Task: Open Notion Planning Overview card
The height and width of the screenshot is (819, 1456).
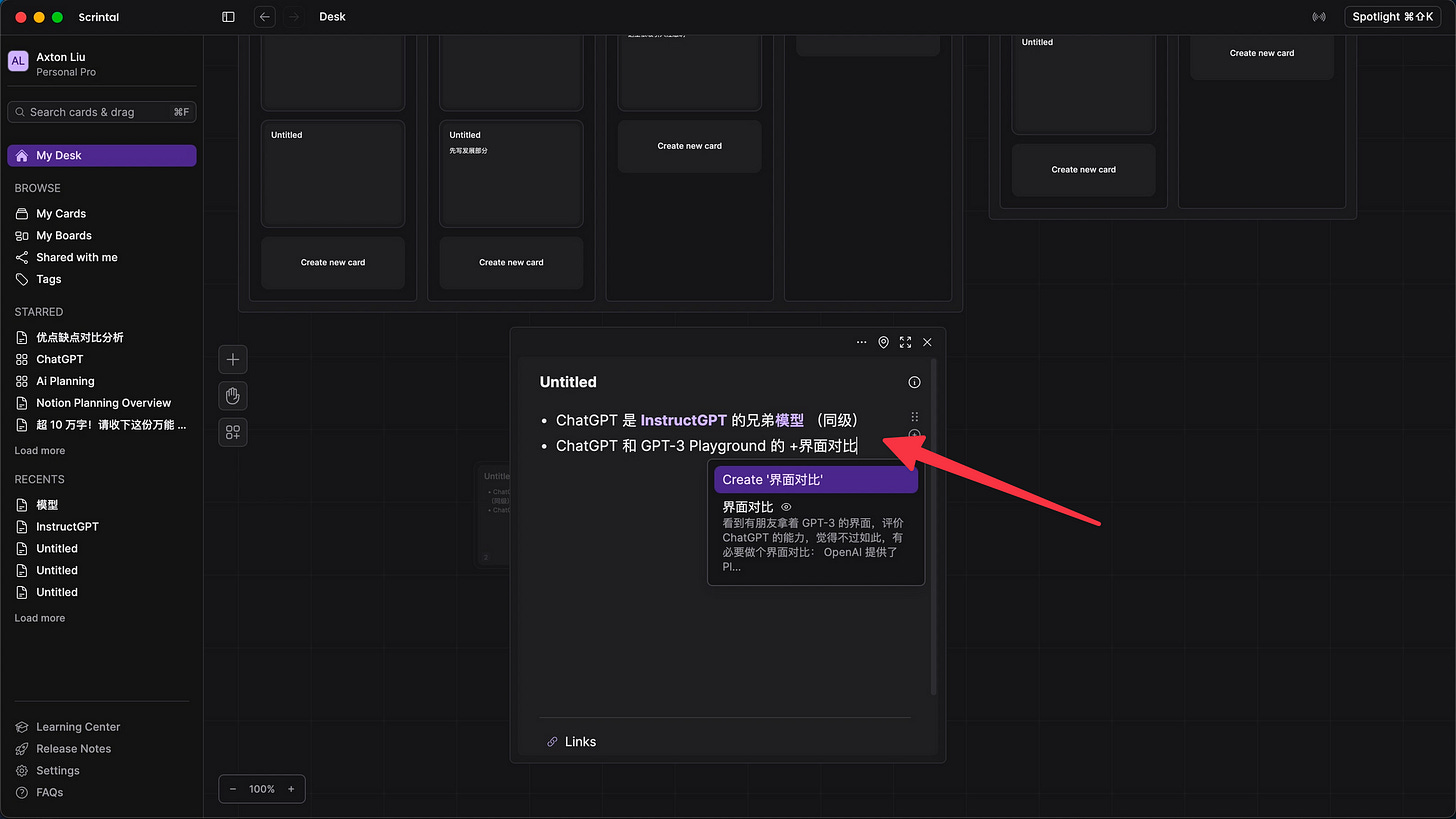Action: point(104,404)
